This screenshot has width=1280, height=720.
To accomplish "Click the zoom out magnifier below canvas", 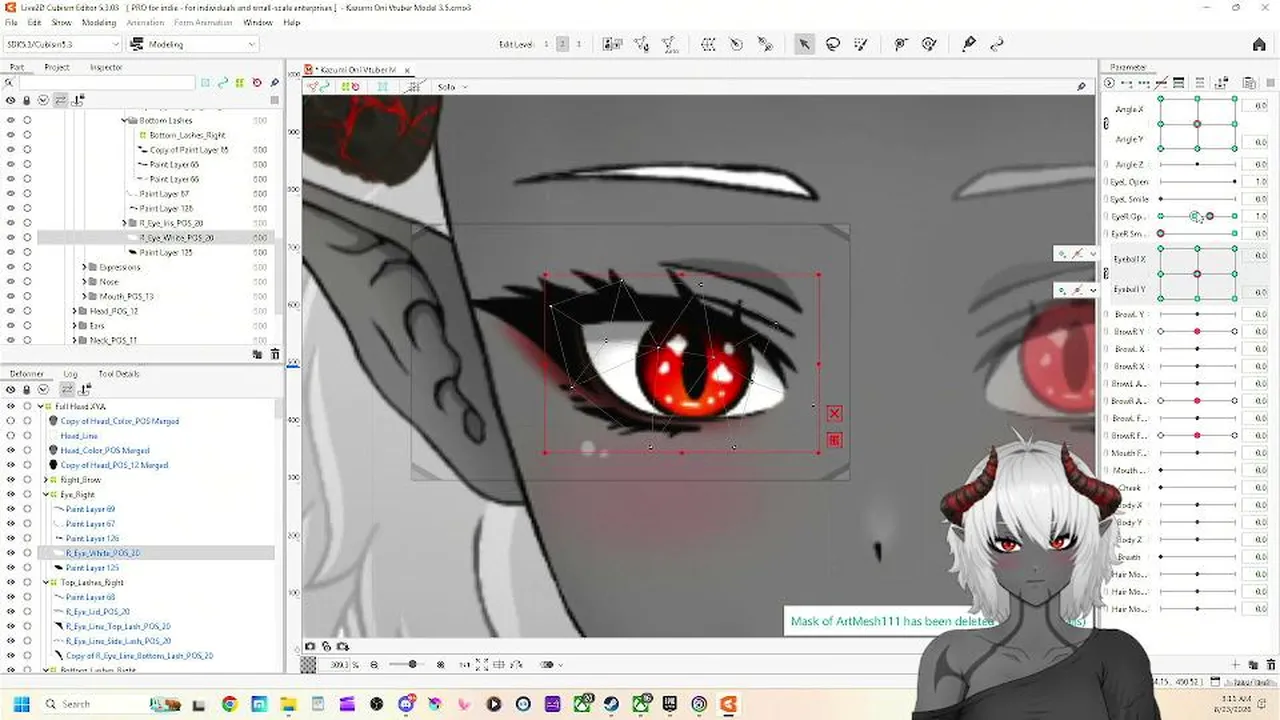I will (374, 665).
